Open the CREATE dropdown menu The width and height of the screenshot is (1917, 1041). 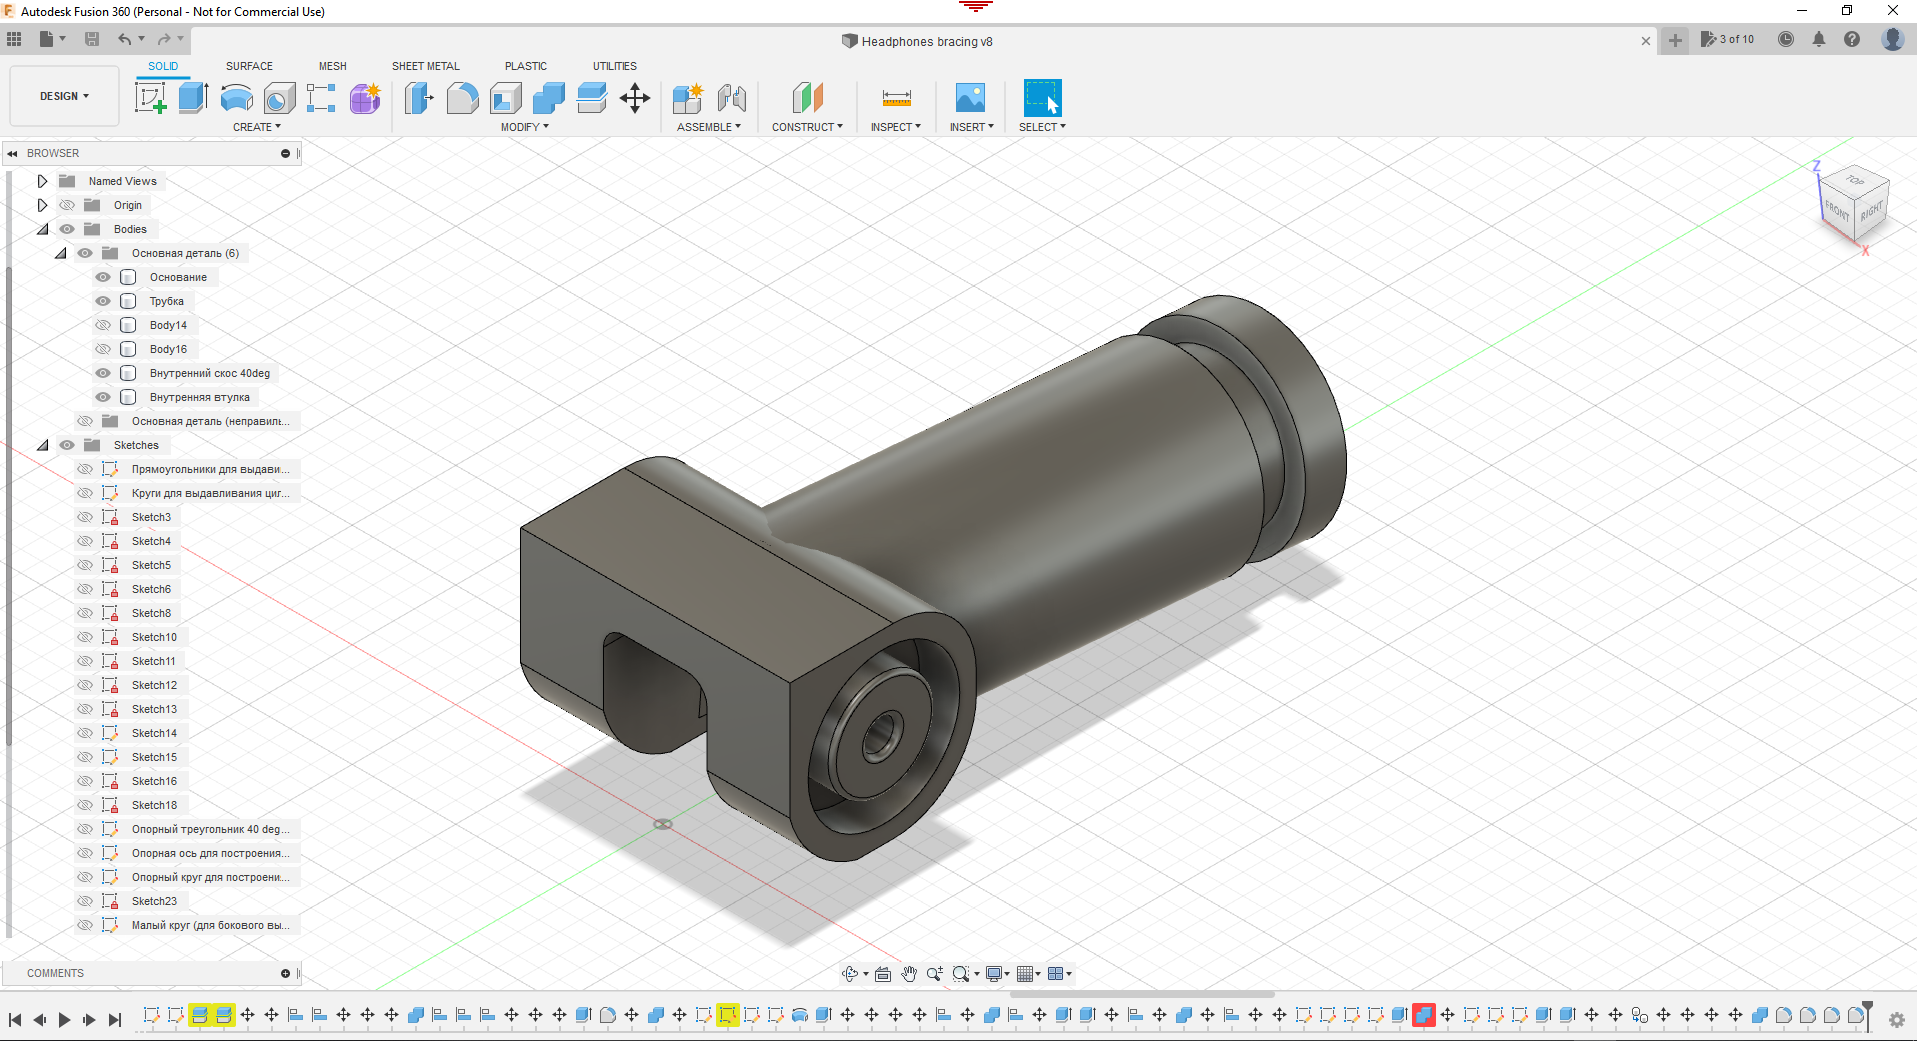[257, 127]
